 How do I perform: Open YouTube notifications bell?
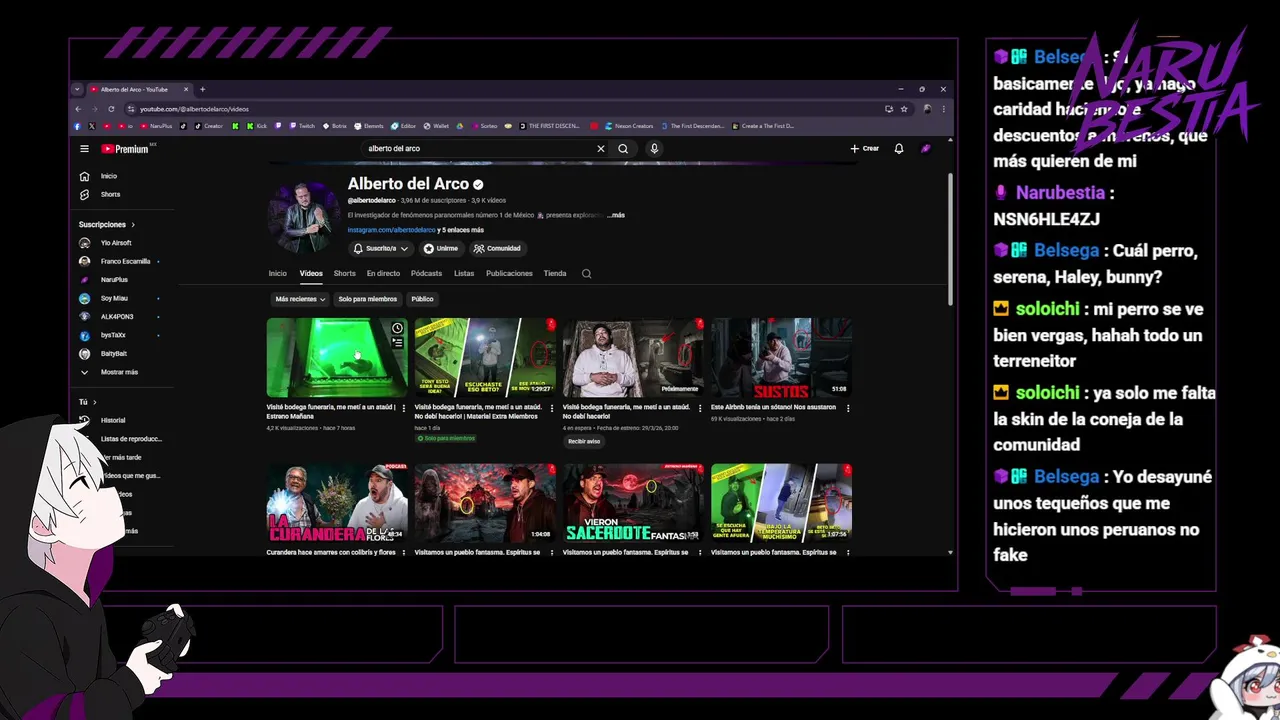click(x=899, y=148)
